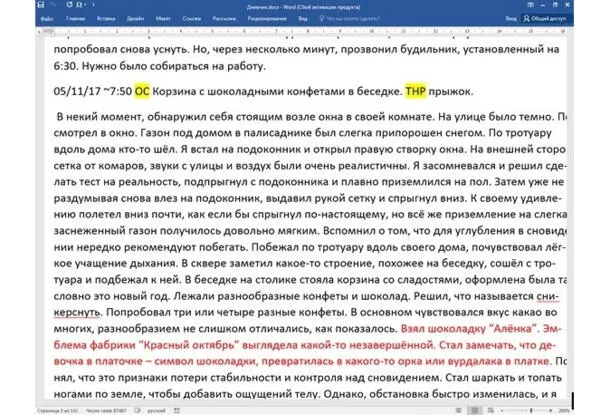591x415 pixels.
Task: Switch to the Главная ribbon tab
Action: tap(75, 18)
